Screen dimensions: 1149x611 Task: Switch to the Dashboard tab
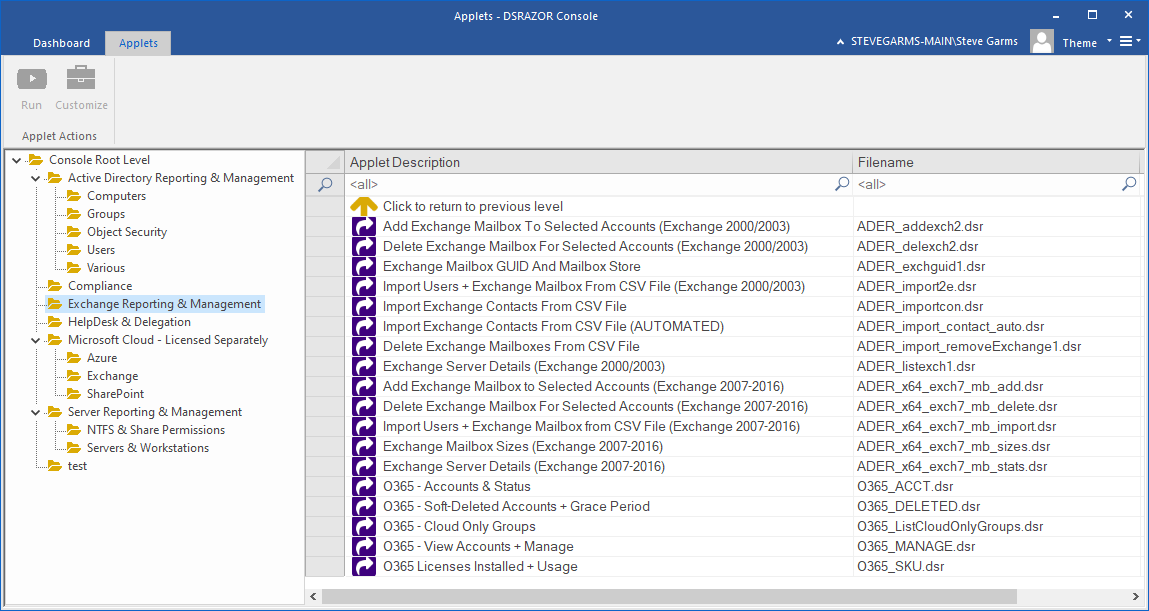[61, 43]
